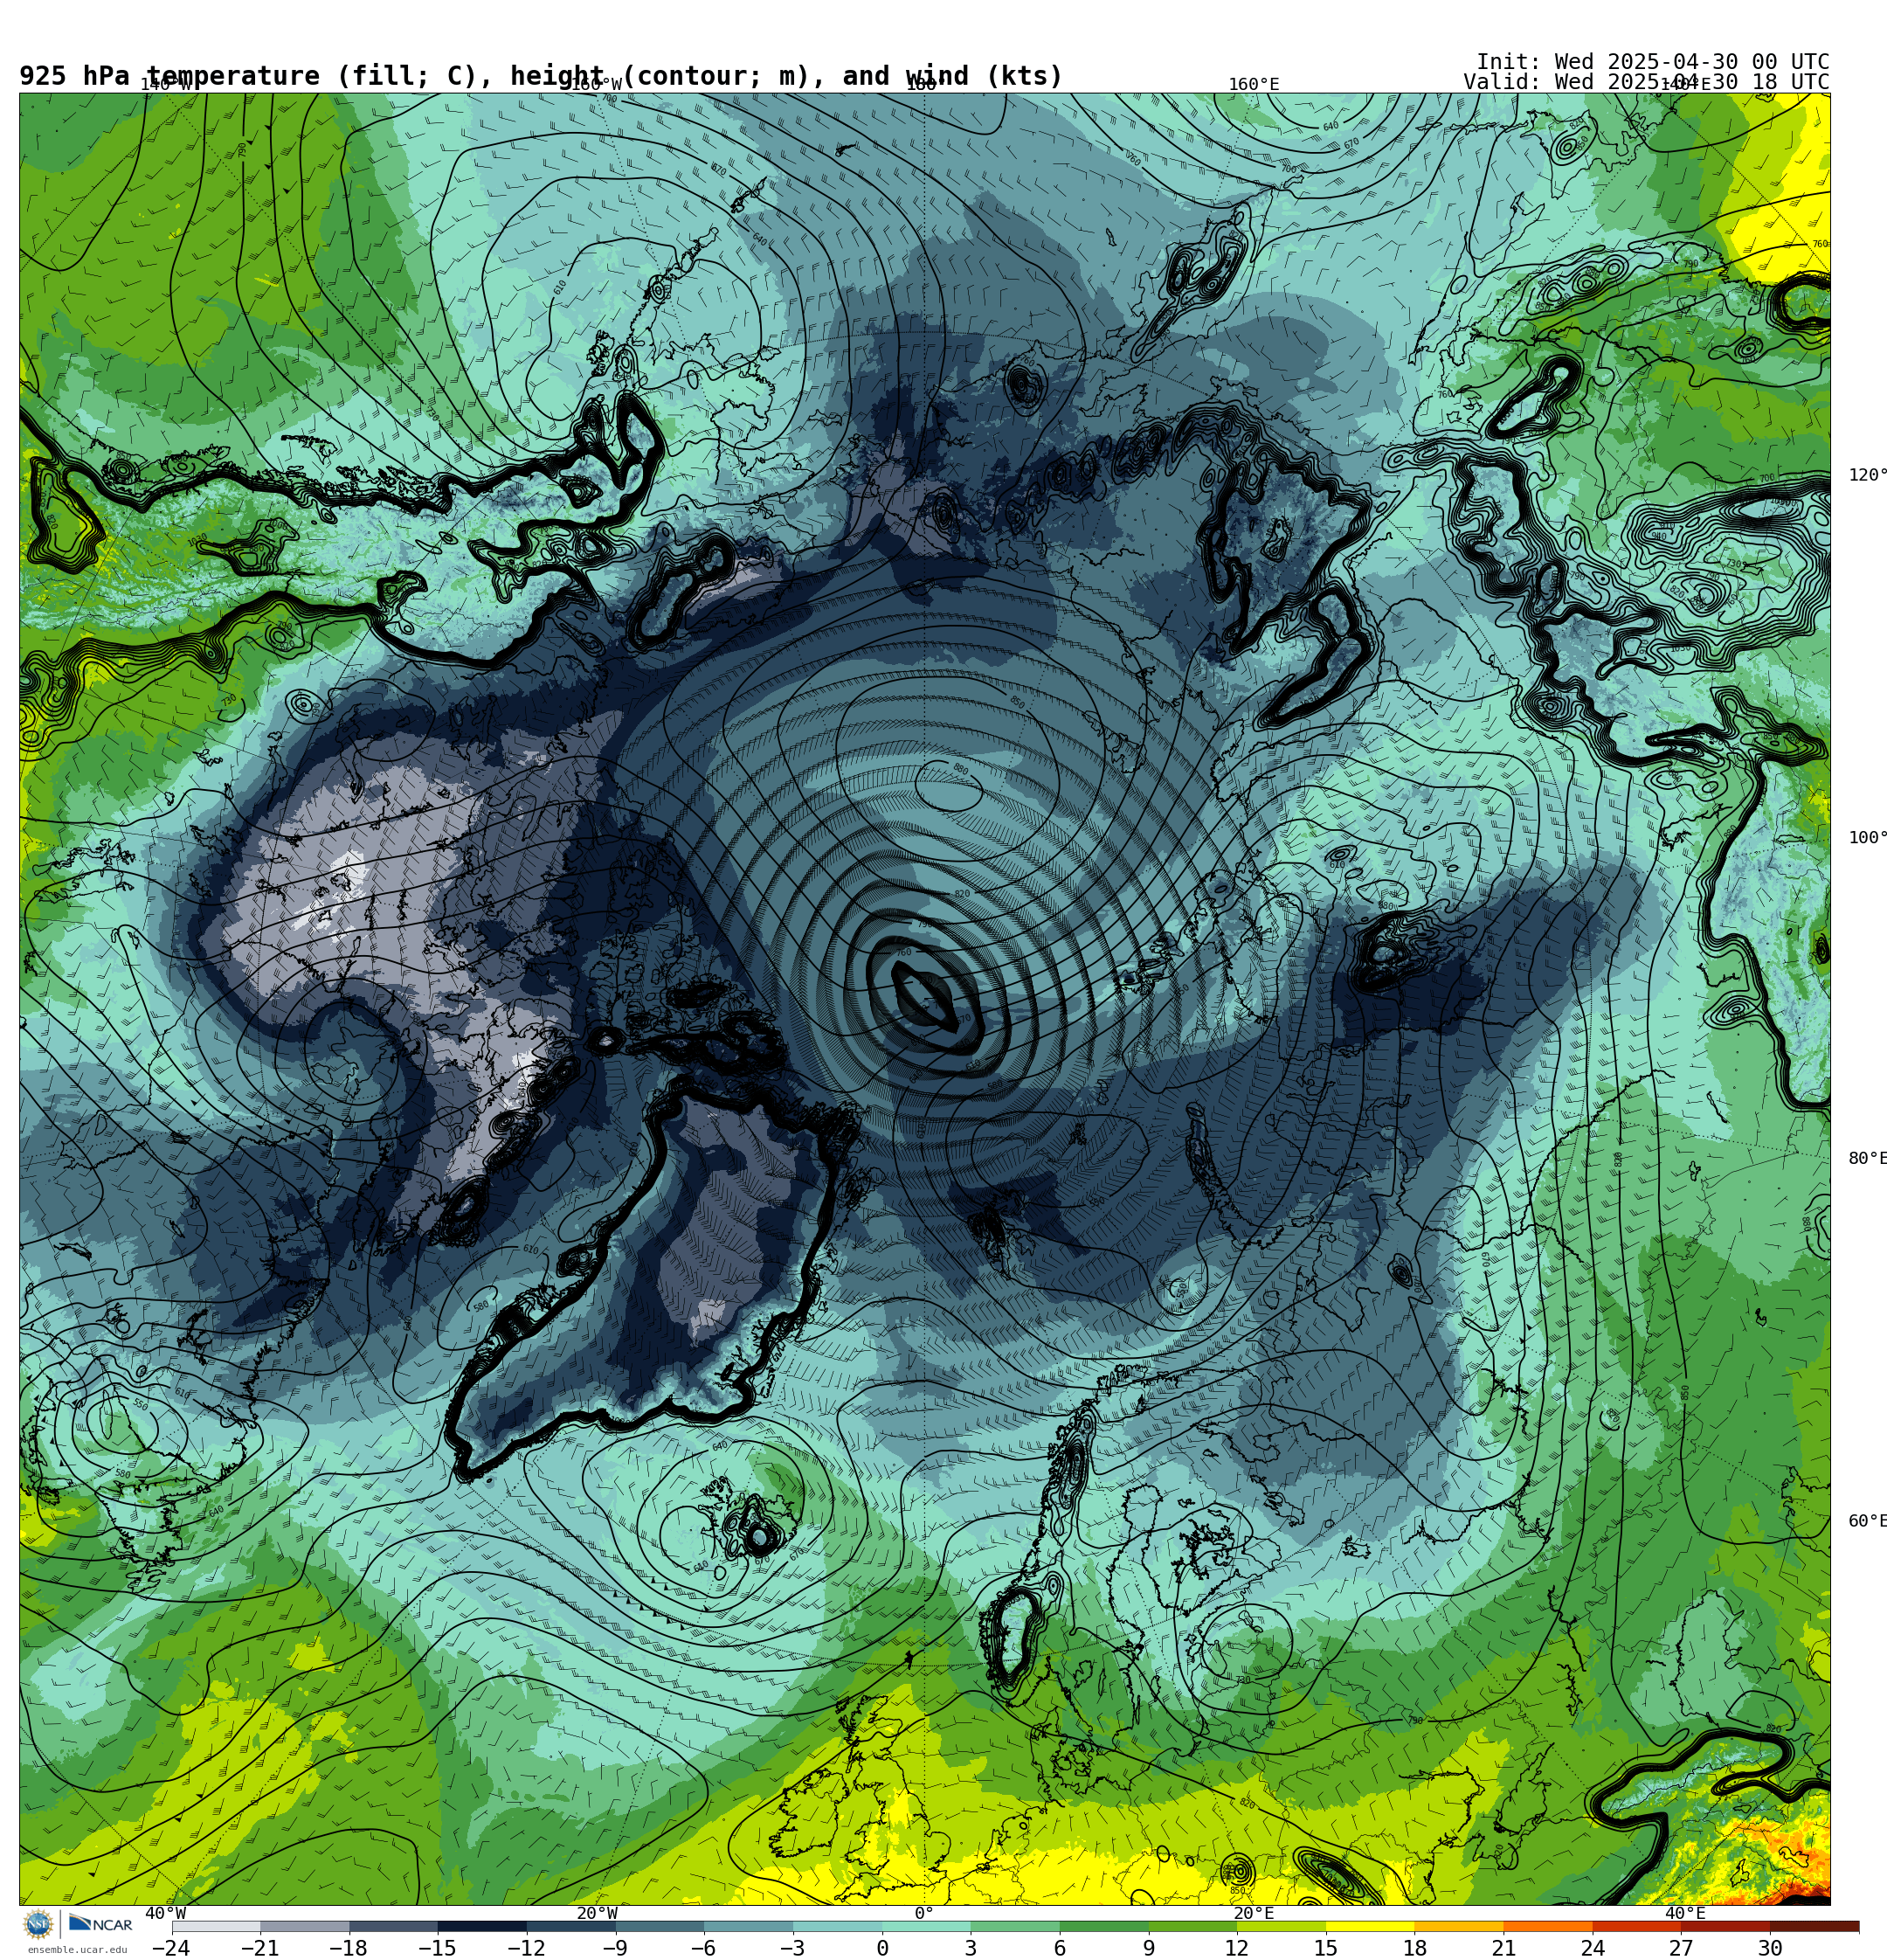Click the -21 colorbar tick label

point(259,1948)
